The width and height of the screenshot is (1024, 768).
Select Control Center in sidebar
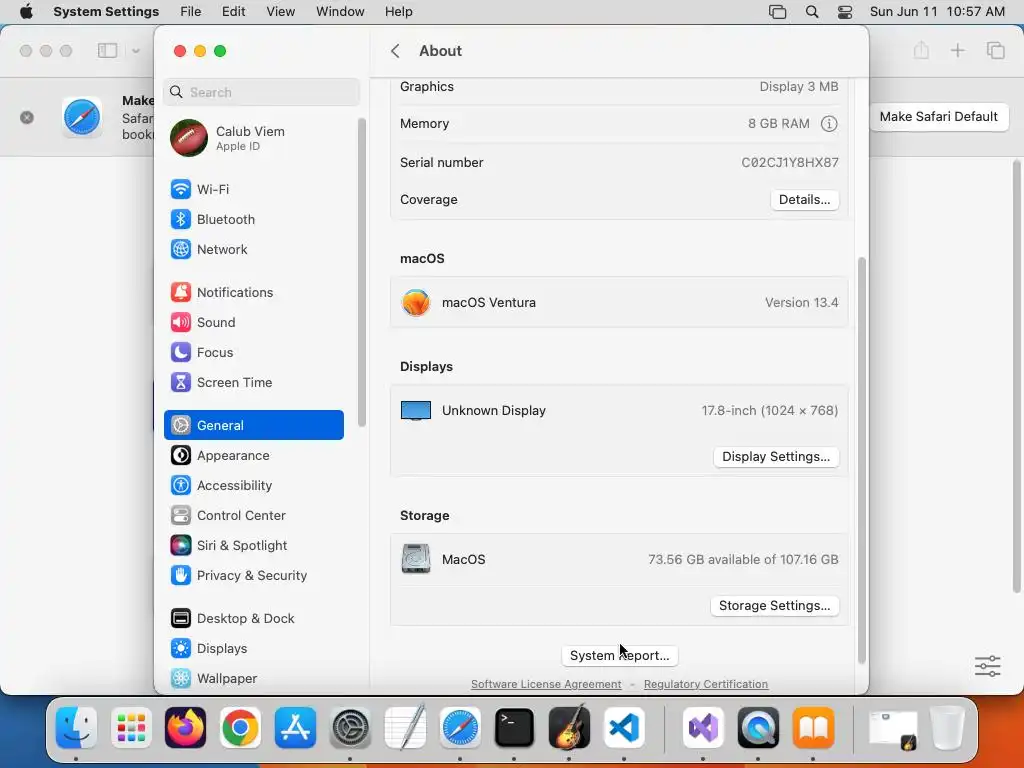[253, 516]
